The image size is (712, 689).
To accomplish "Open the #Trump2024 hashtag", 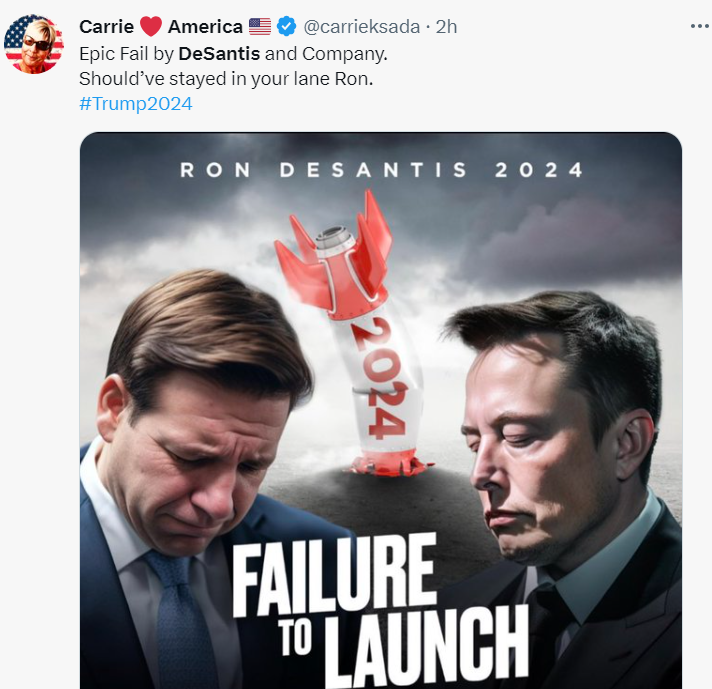I will click(136, 104).
